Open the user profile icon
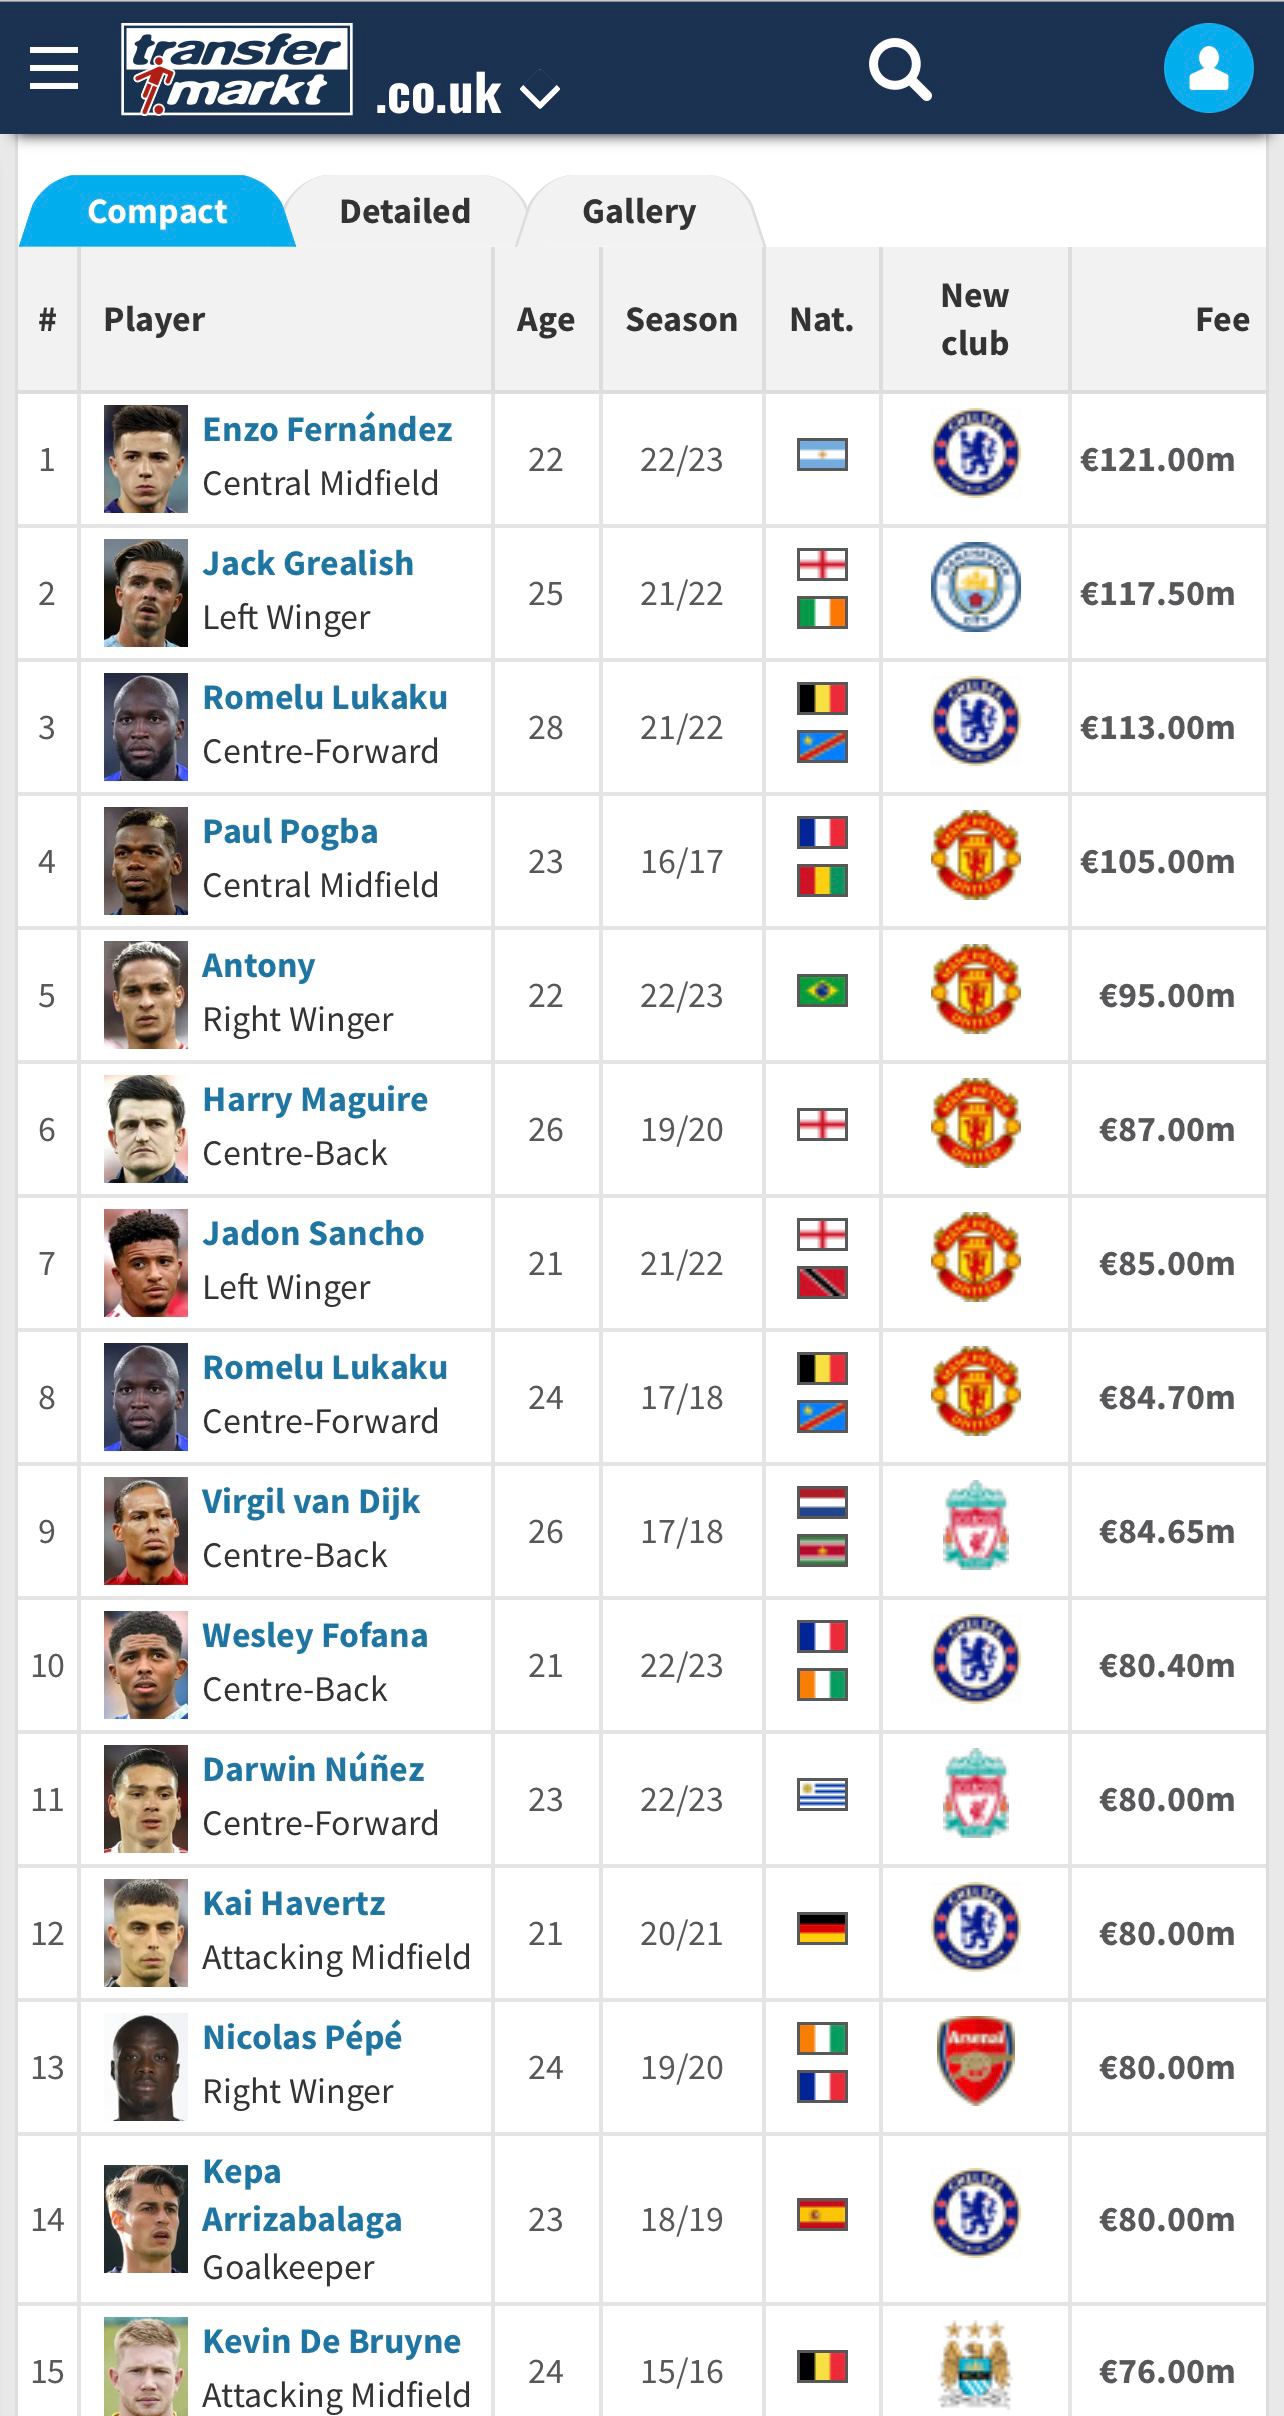This screenshot has width=1284, height=2416. click(1208, 68)
